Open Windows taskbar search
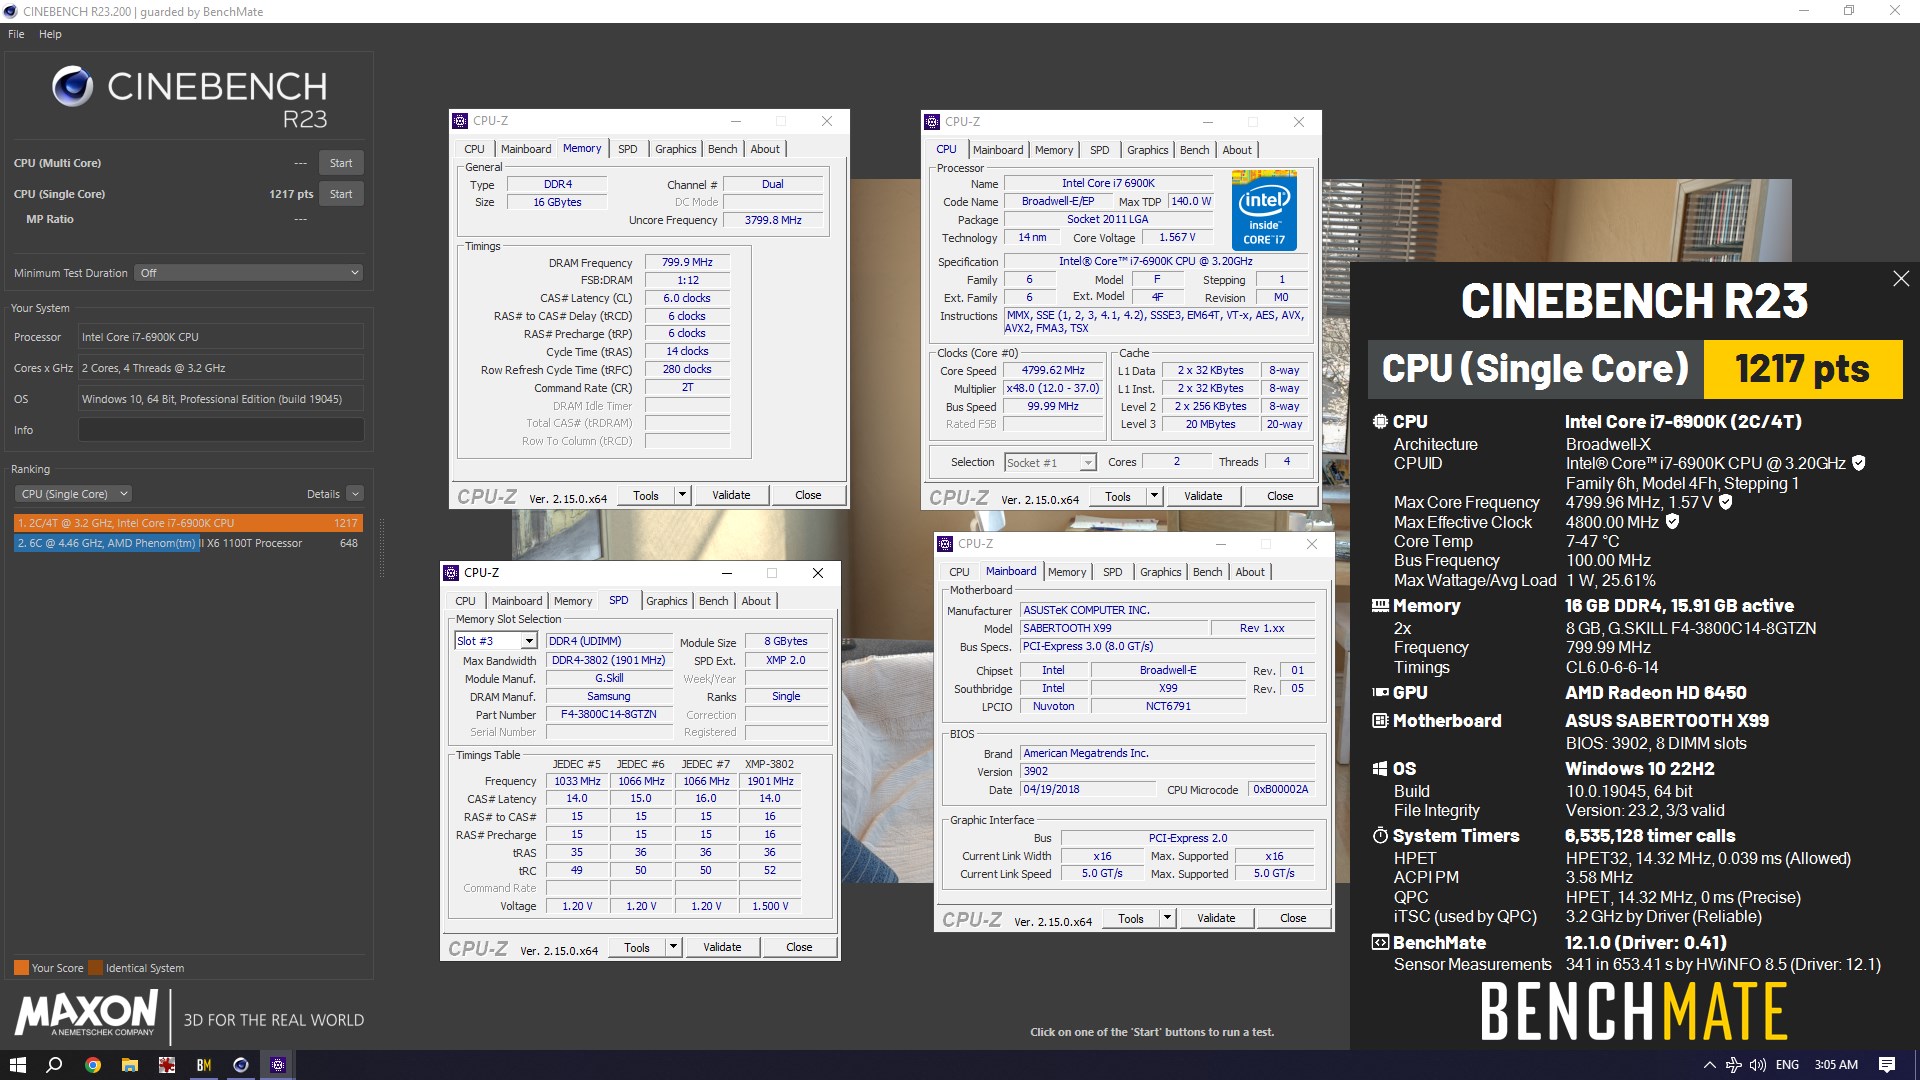This screenshot has width=1920, height=1080. [x=54, y=1065]
